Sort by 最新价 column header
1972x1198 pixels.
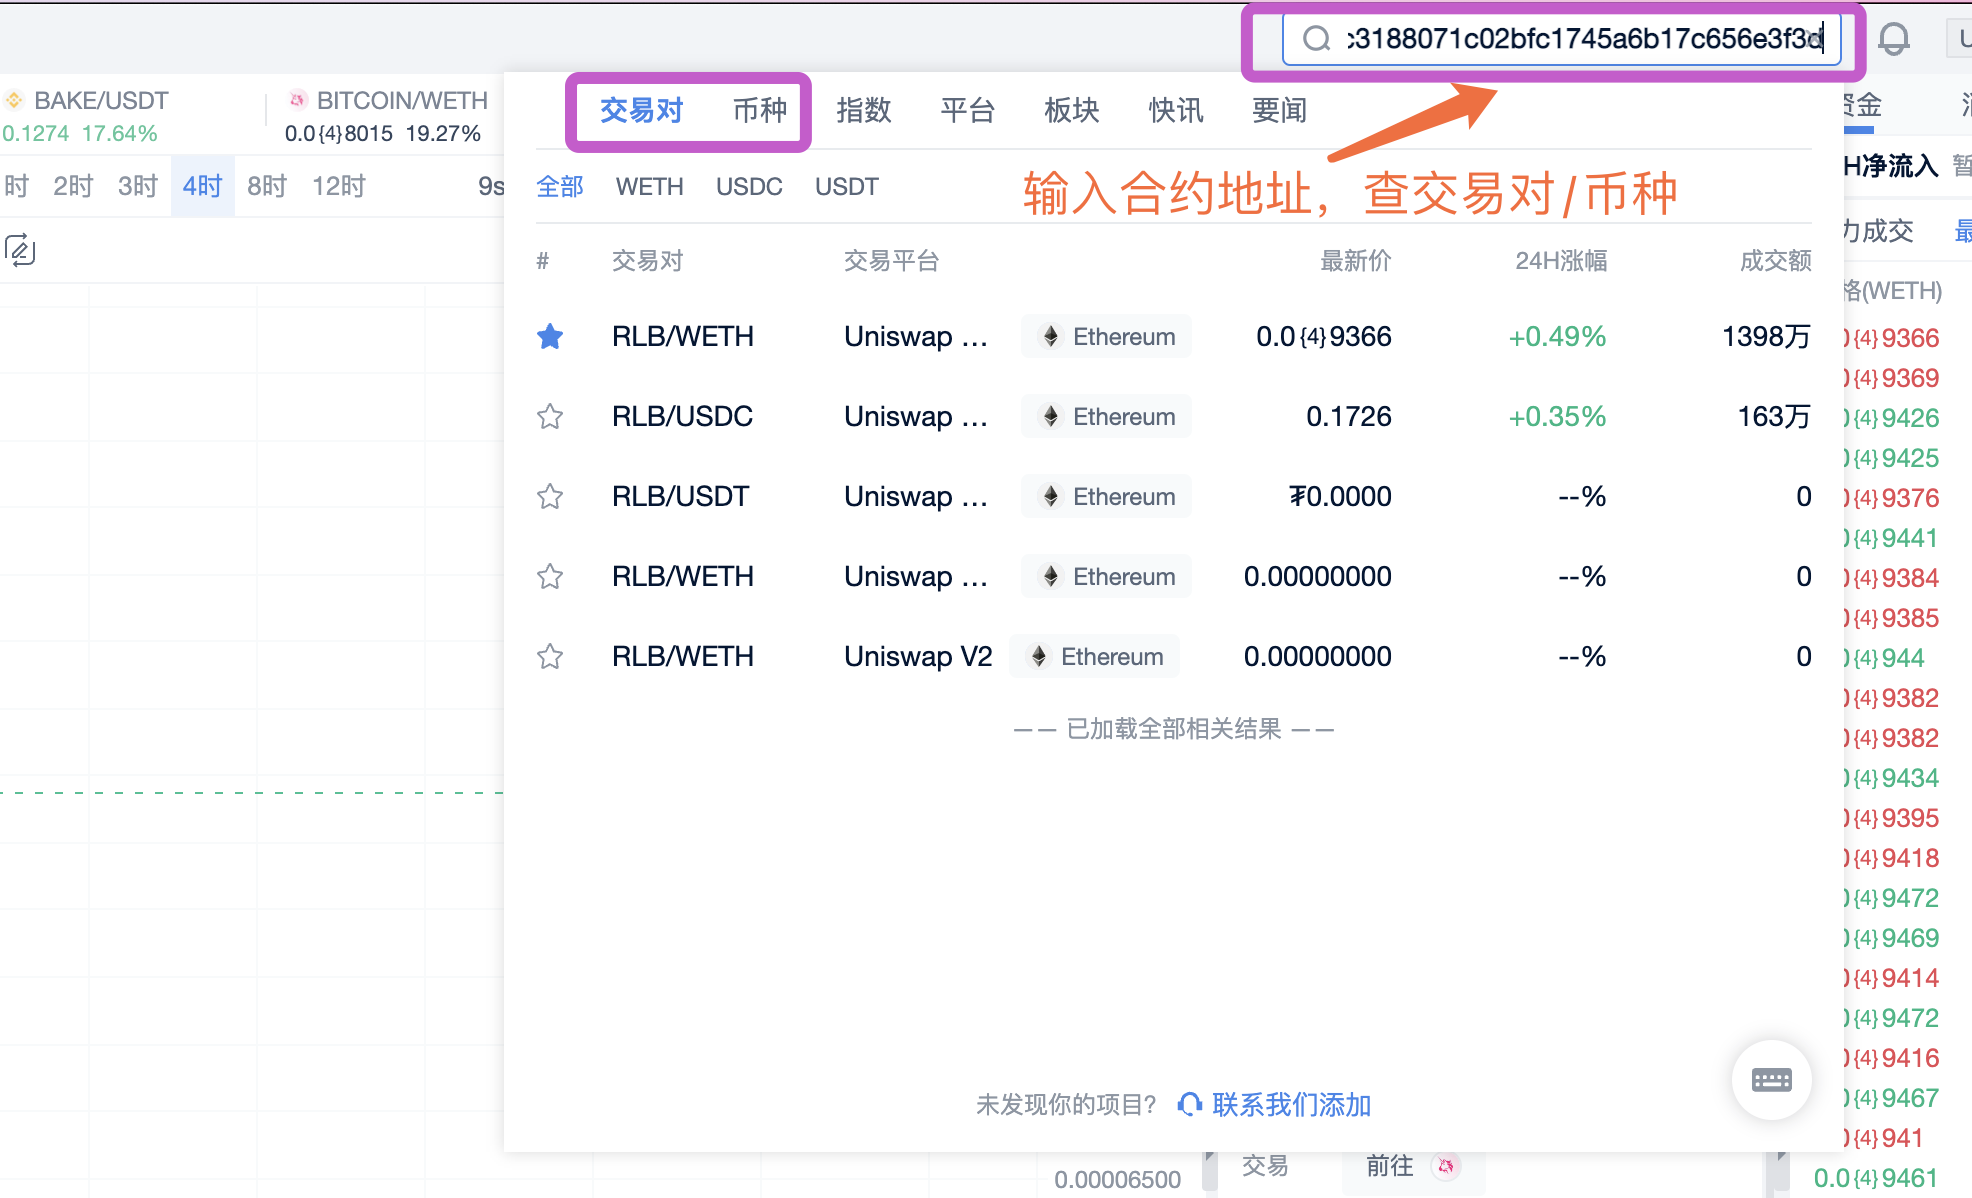[1356, 261]
